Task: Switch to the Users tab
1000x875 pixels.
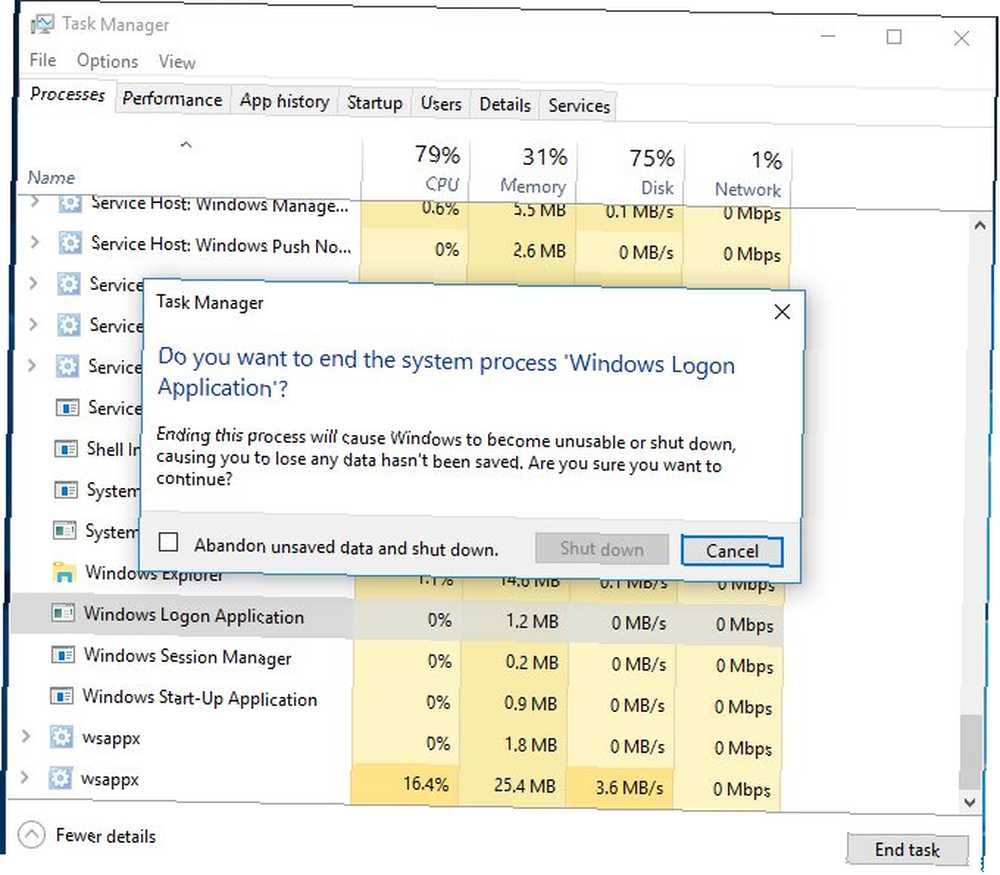Action: pyautogui.click(x=441, y=104)
